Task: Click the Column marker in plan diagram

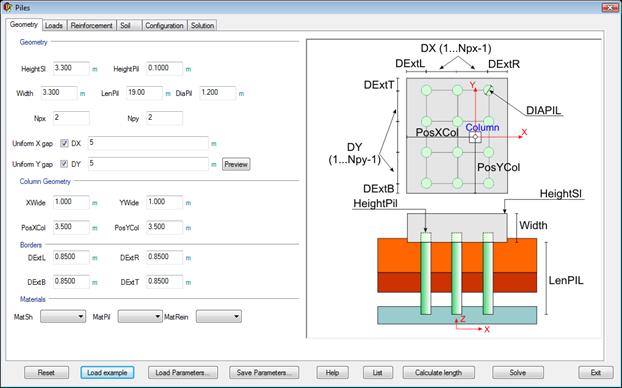Action: [x=475, y=137]
